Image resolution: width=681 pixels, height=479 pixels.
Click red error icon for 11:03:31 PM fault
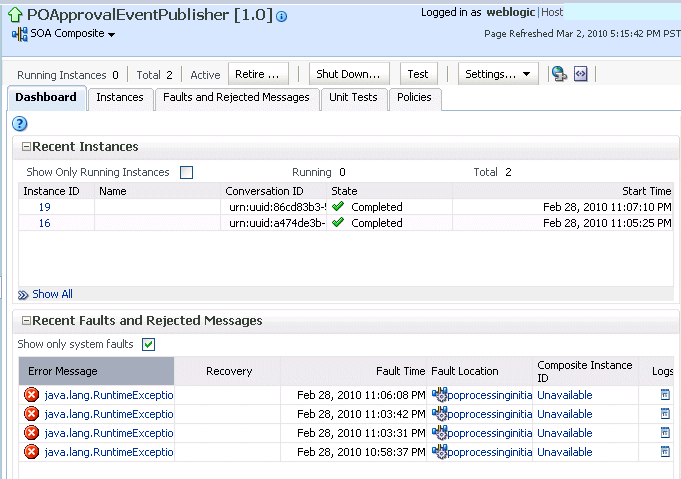tap(31, 433)
